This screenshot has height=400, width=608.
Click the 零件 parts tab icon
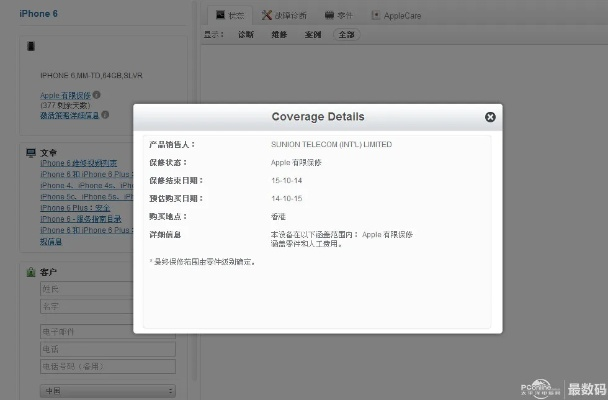pyautogui.click(x=329, y=16)
